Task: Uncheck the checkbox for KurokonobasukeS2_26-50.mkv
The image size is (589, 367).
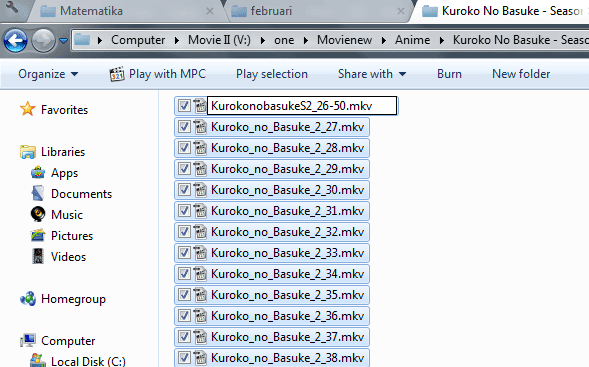Action: [184, 106]
